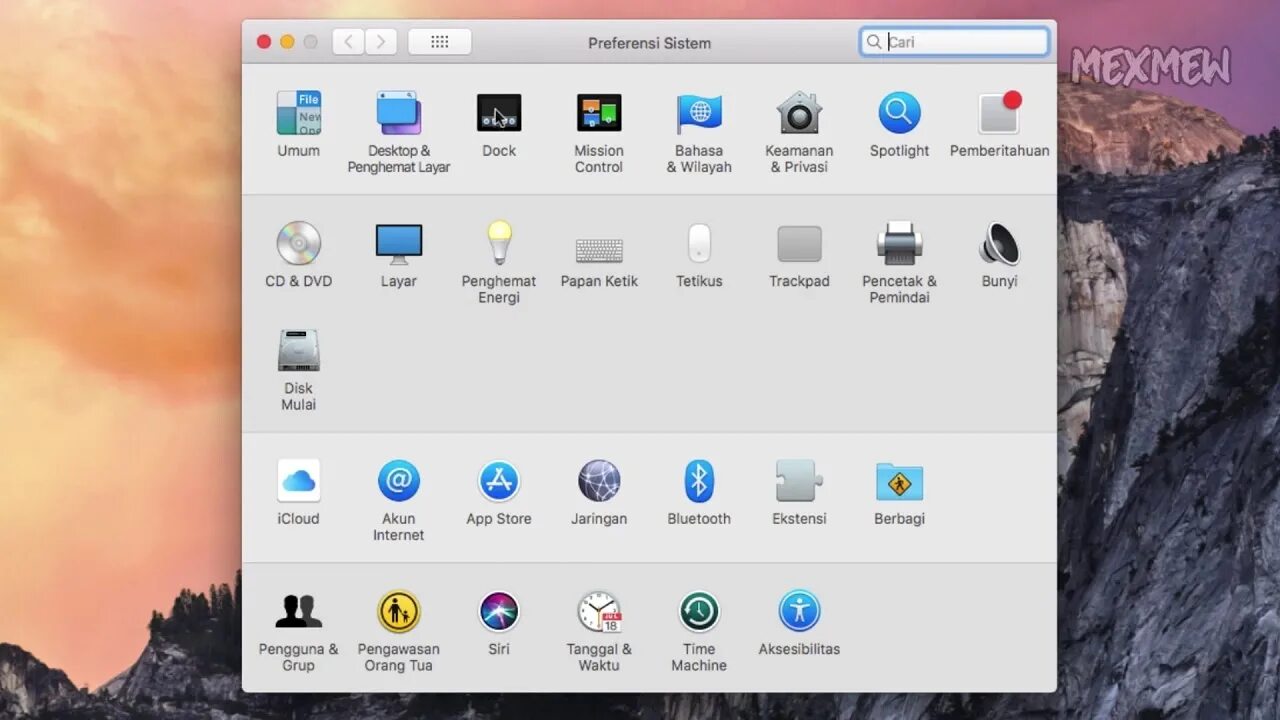Focus the Cari search field
Screen dimensions: 1280x720
[x=954, y=42]
